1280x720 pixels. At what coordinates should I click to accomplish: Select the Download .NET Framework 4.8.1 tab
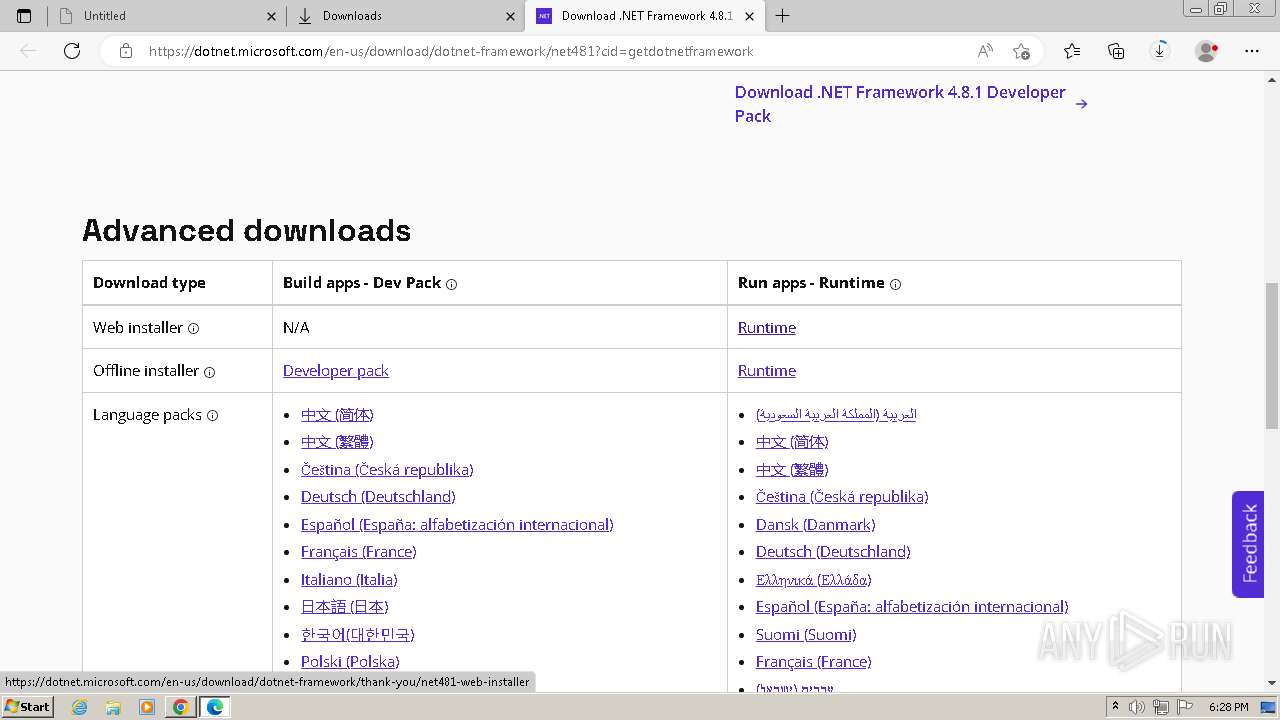pyautogui.click(x=644, y=16)
